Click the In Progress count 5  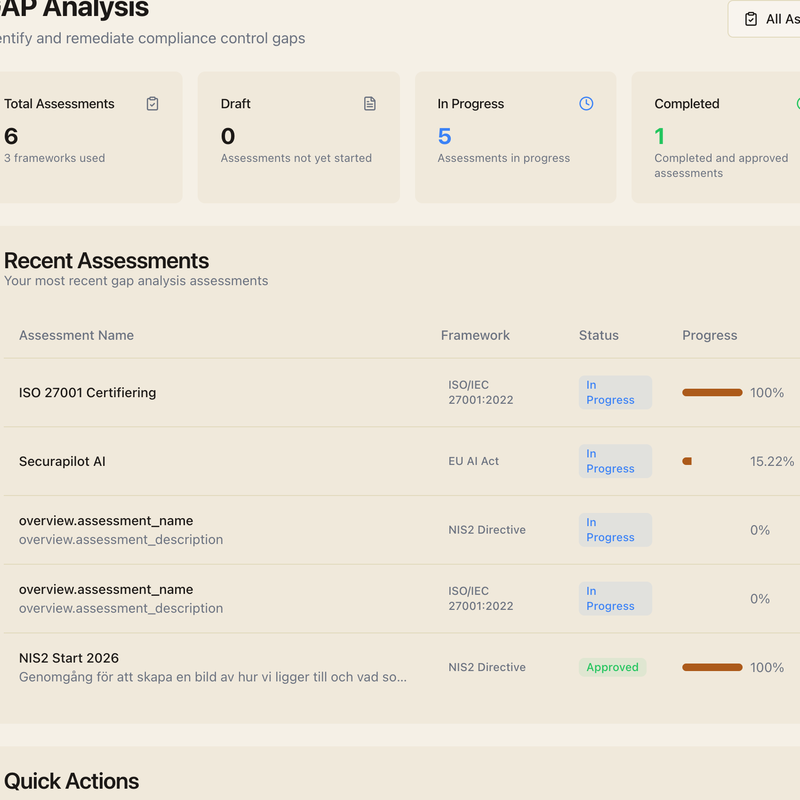tap(444, 136)
